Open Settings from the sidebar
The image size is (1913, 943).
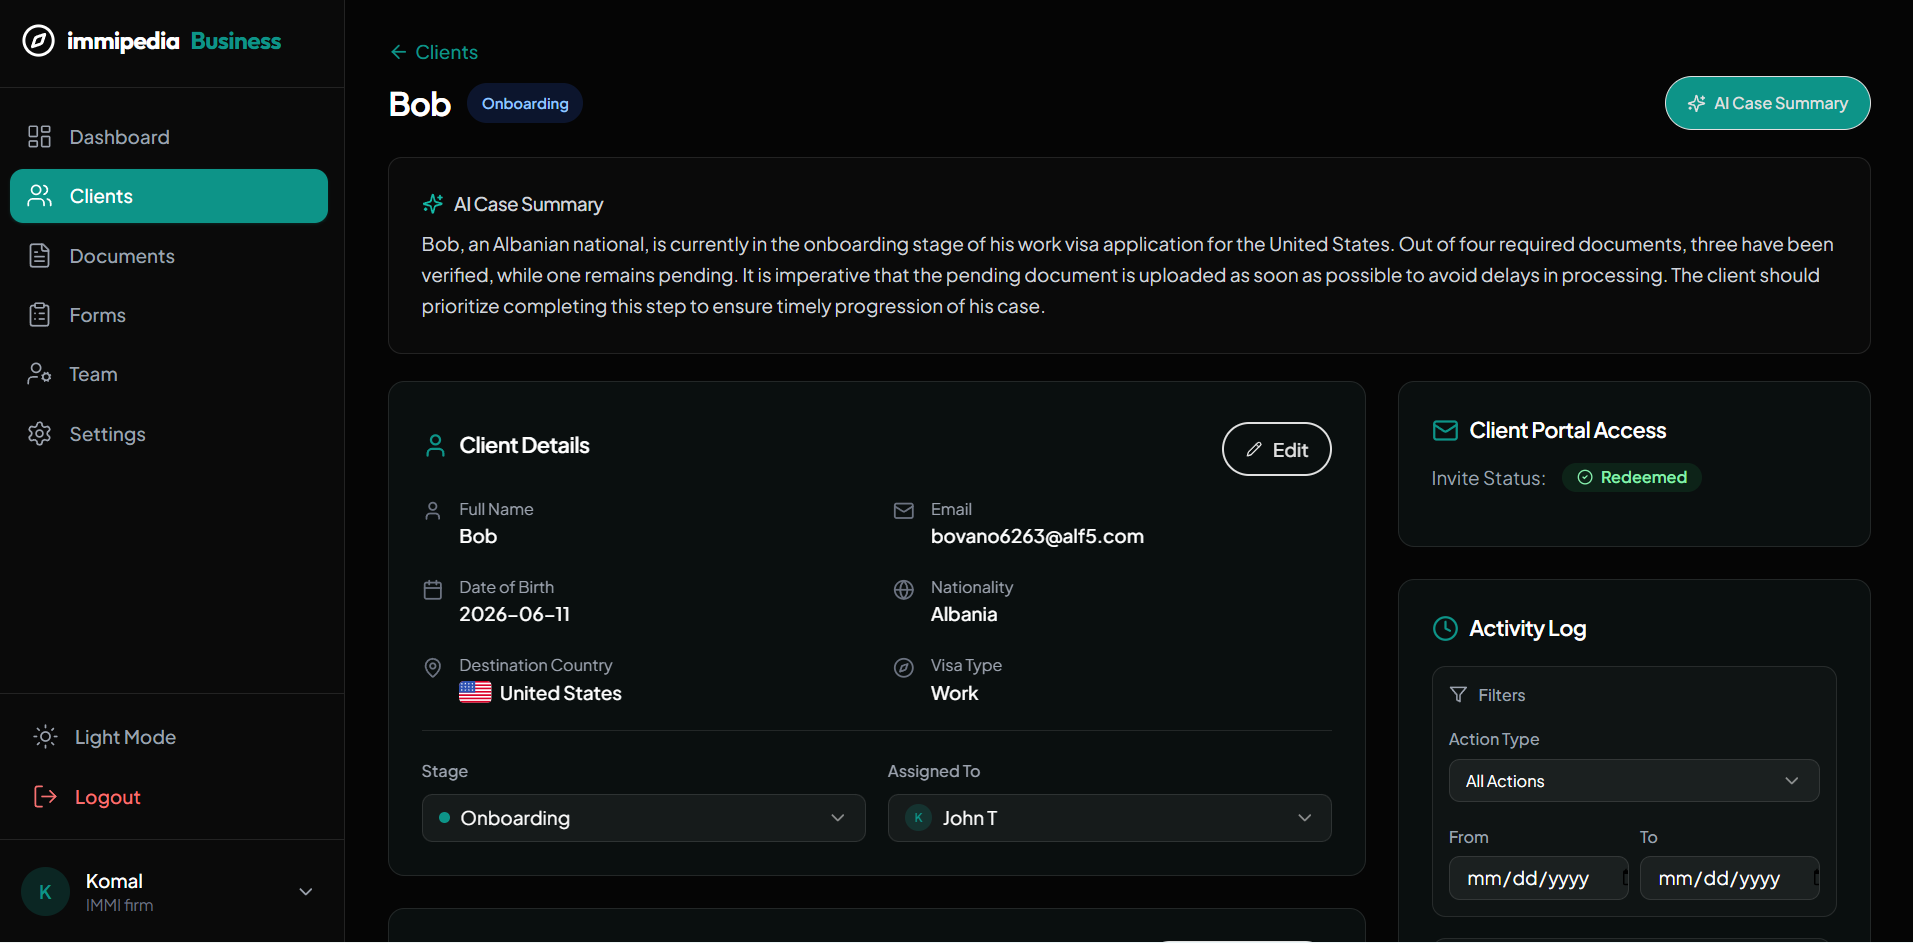coord(169,434)
